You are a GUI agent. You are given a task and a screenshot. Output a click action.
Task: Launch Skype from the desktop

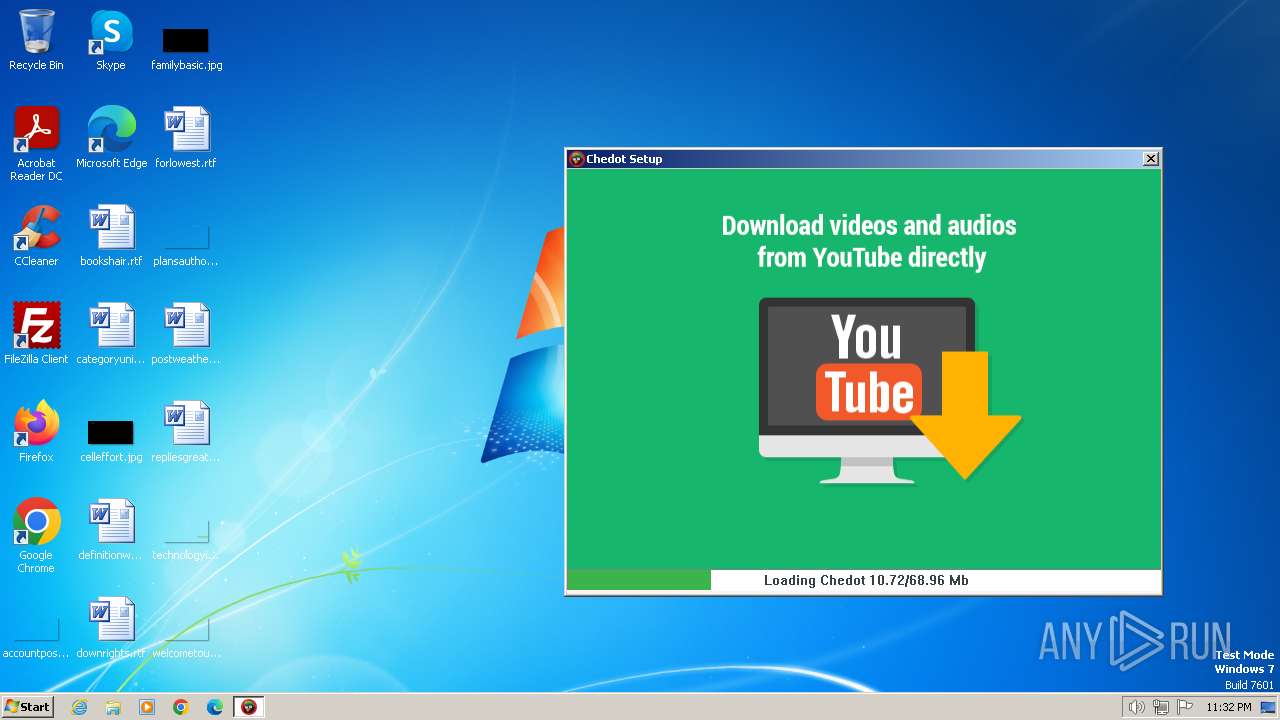(111, 40)
